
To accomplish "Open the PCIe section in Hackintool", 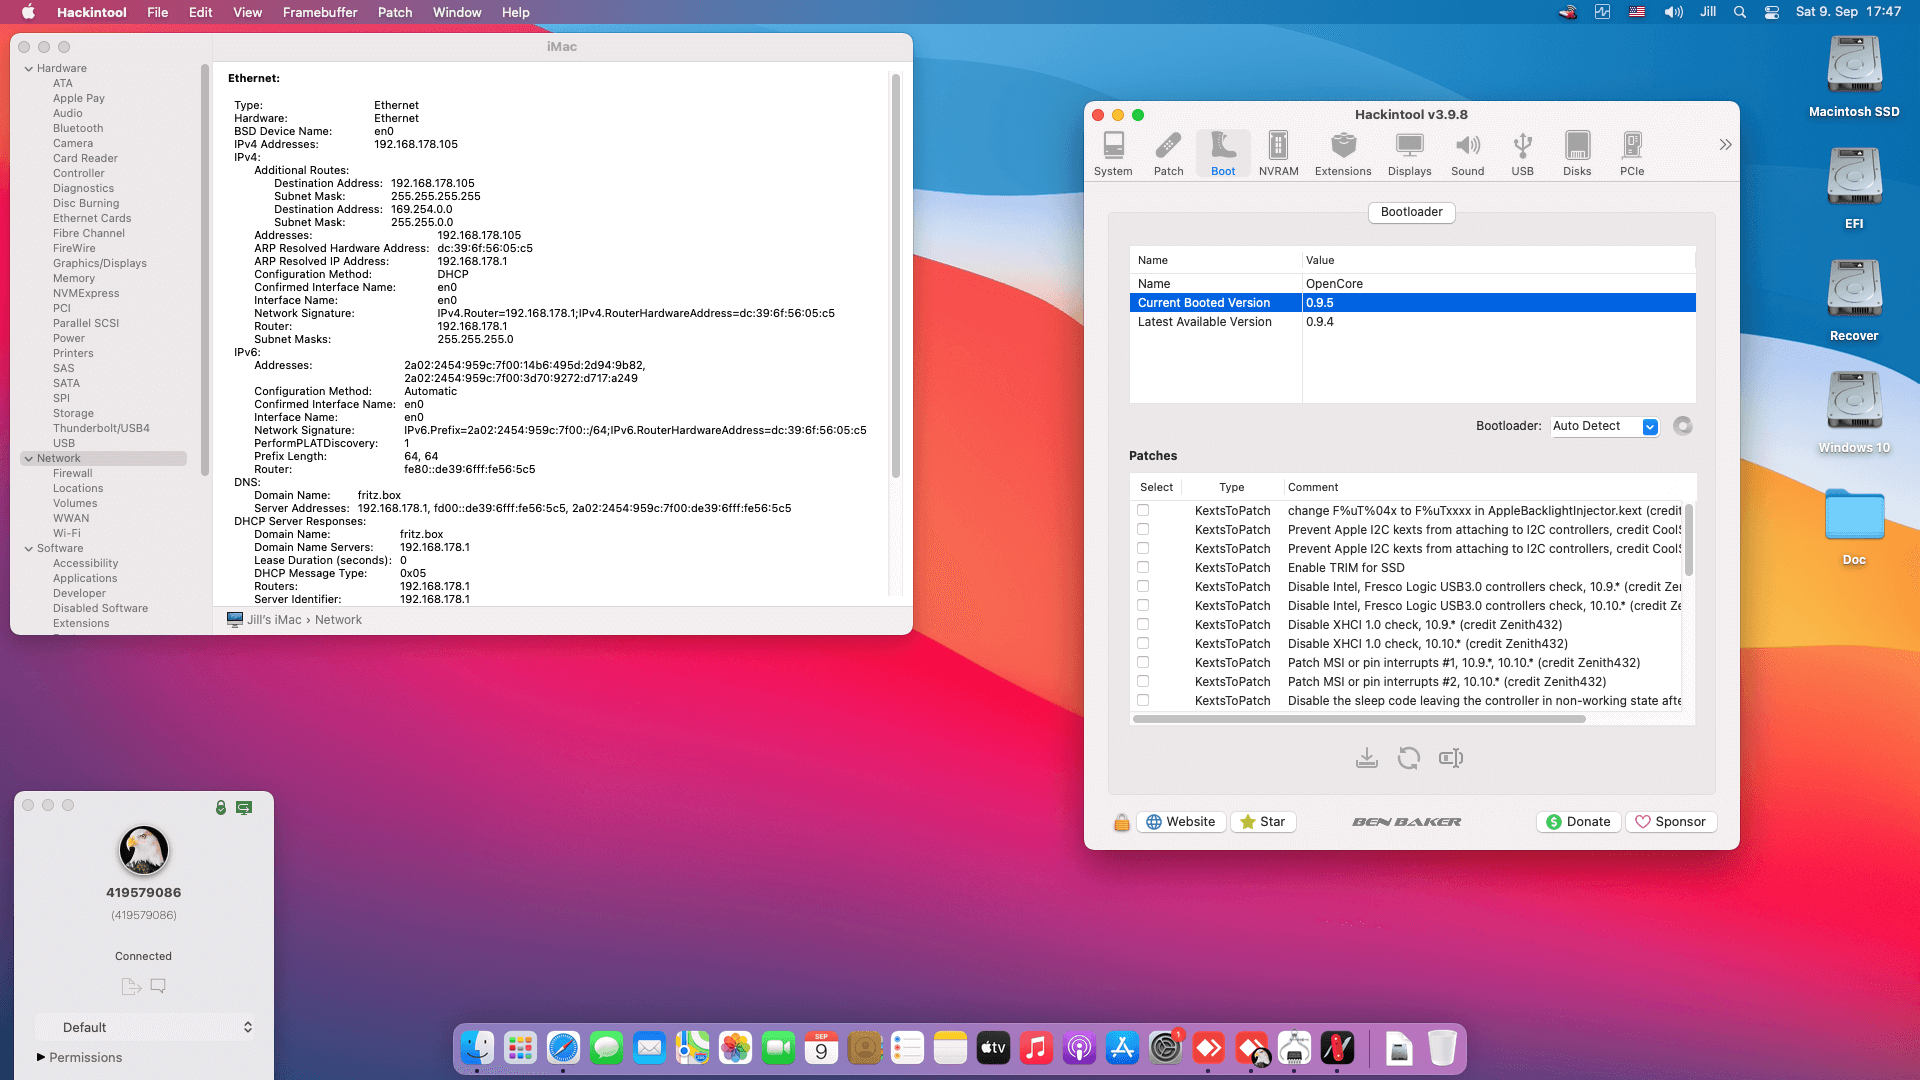I will [x=1632, y=154].
